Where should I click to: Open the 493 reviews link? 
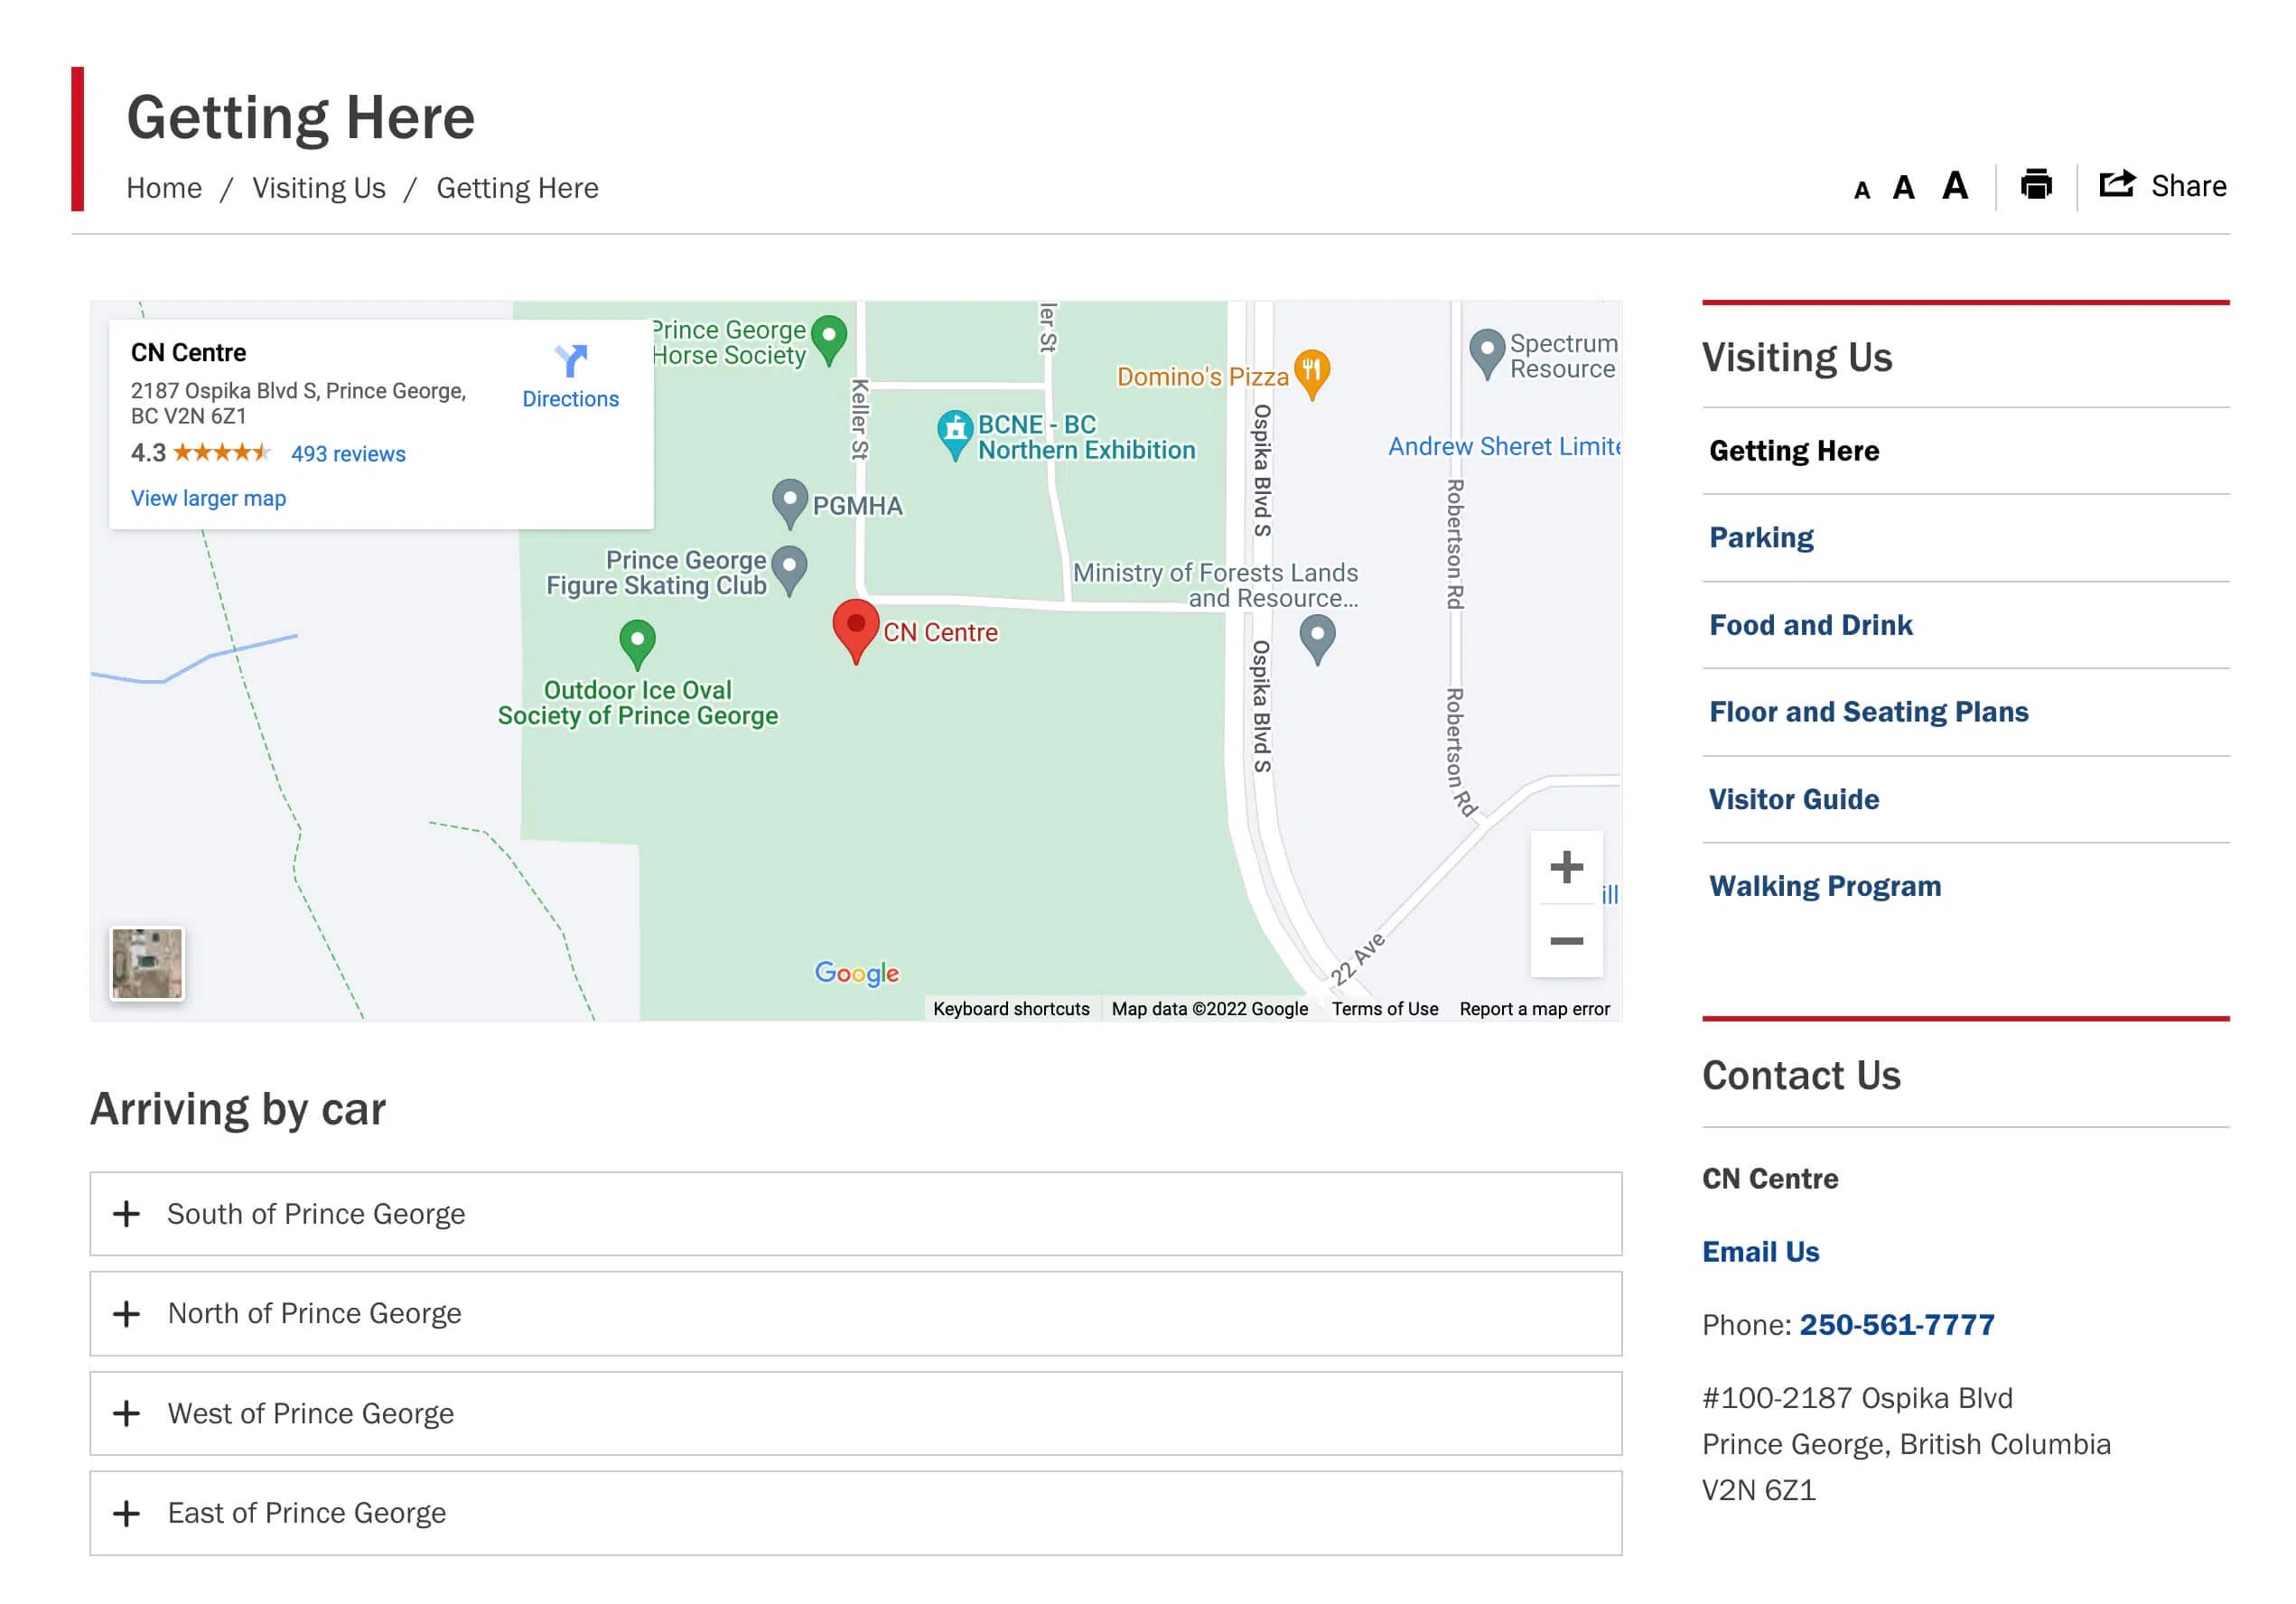coord(348,454)
